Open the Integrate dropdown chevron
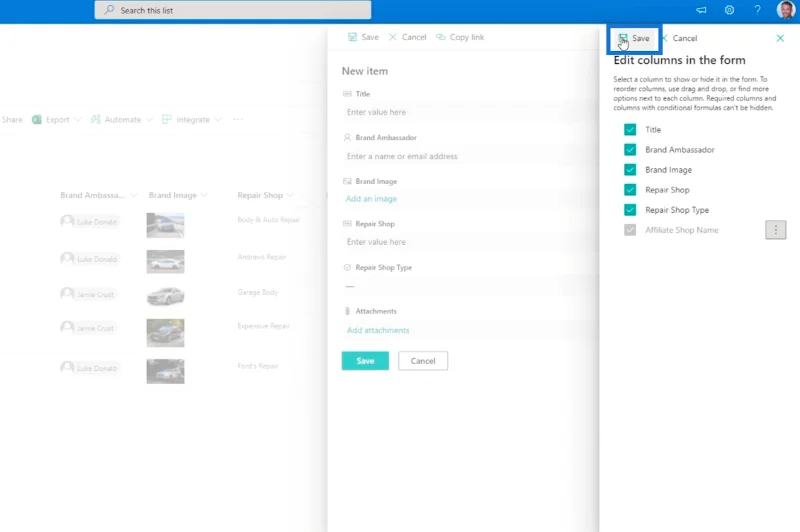Viewport: 800px width, 532px height. click(x=218, y=120)
